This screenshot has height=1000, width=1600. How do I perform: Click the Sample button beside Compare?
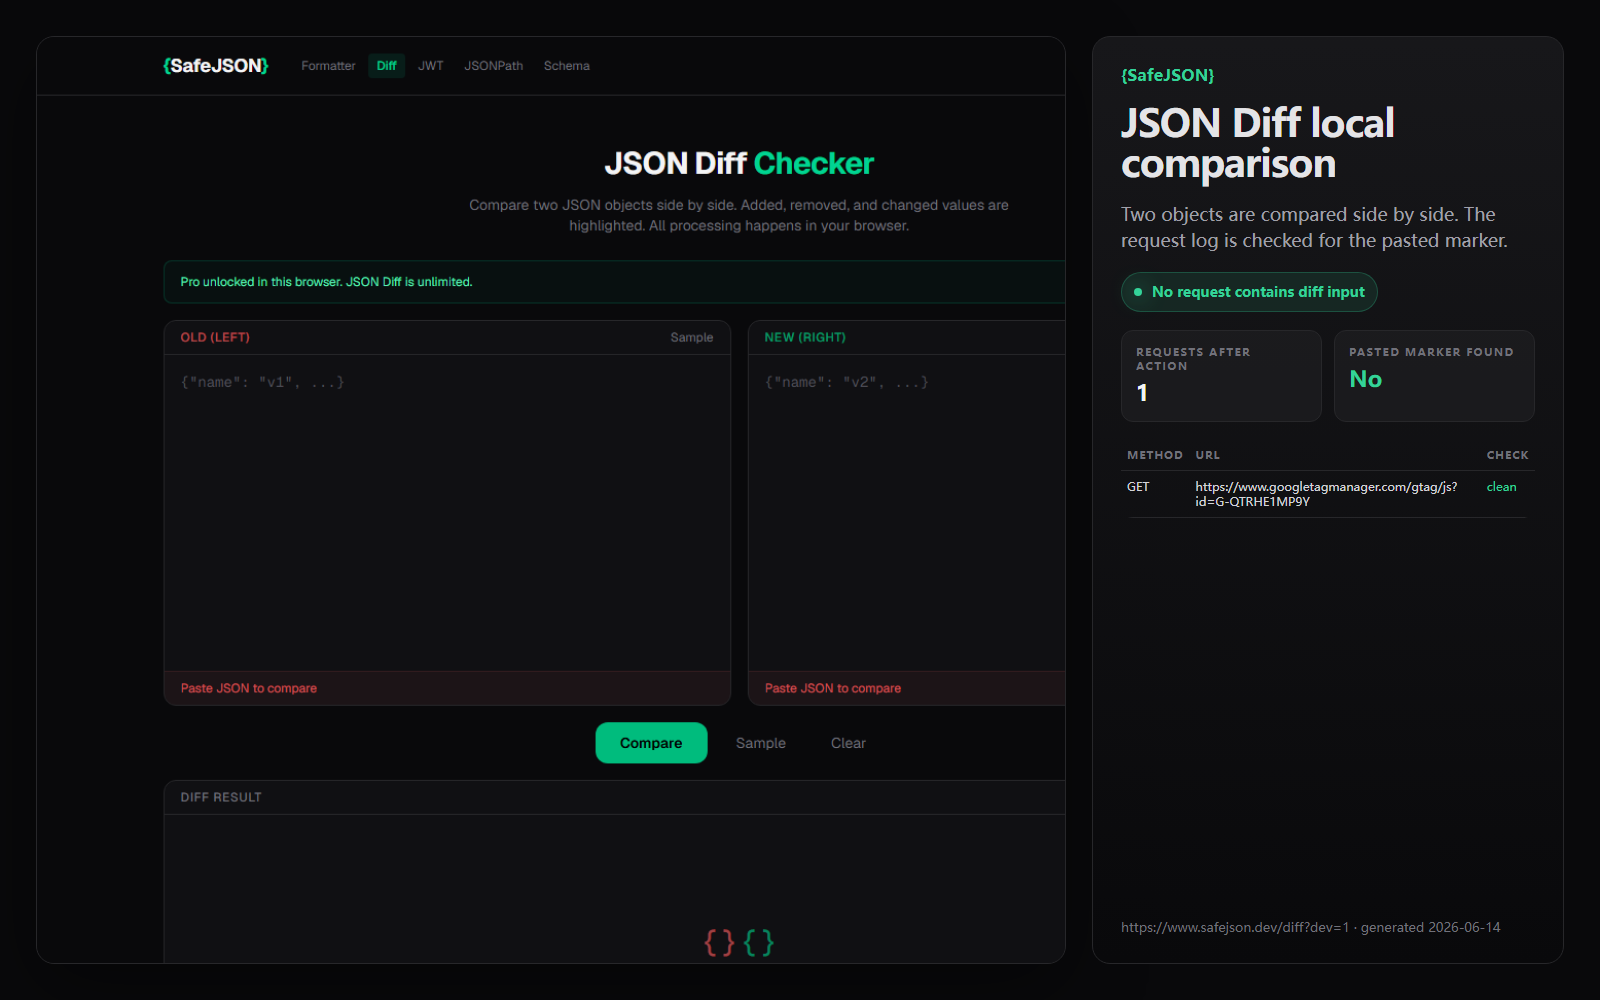click(761, 743)
